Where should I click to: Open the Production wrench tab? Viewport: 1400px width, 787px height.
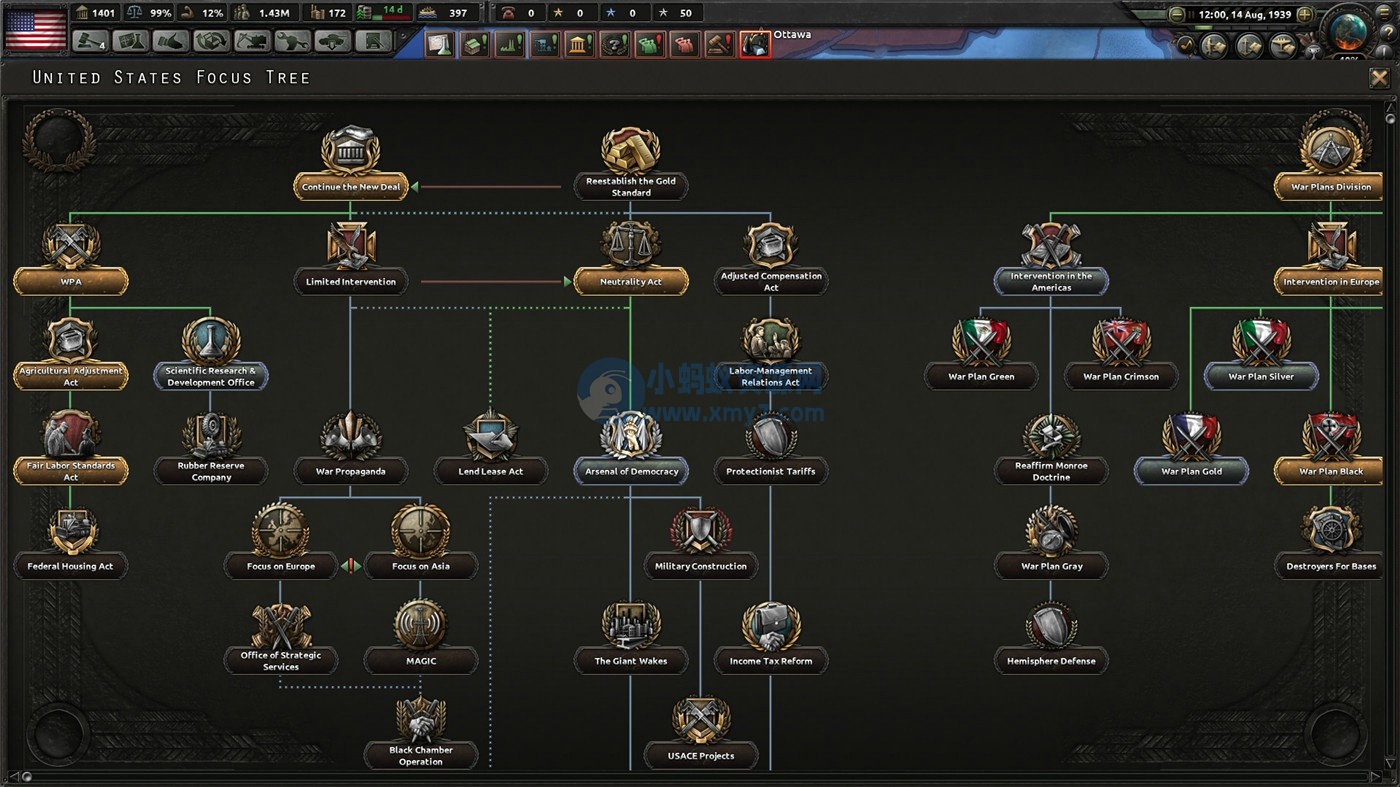pos(292,42)
